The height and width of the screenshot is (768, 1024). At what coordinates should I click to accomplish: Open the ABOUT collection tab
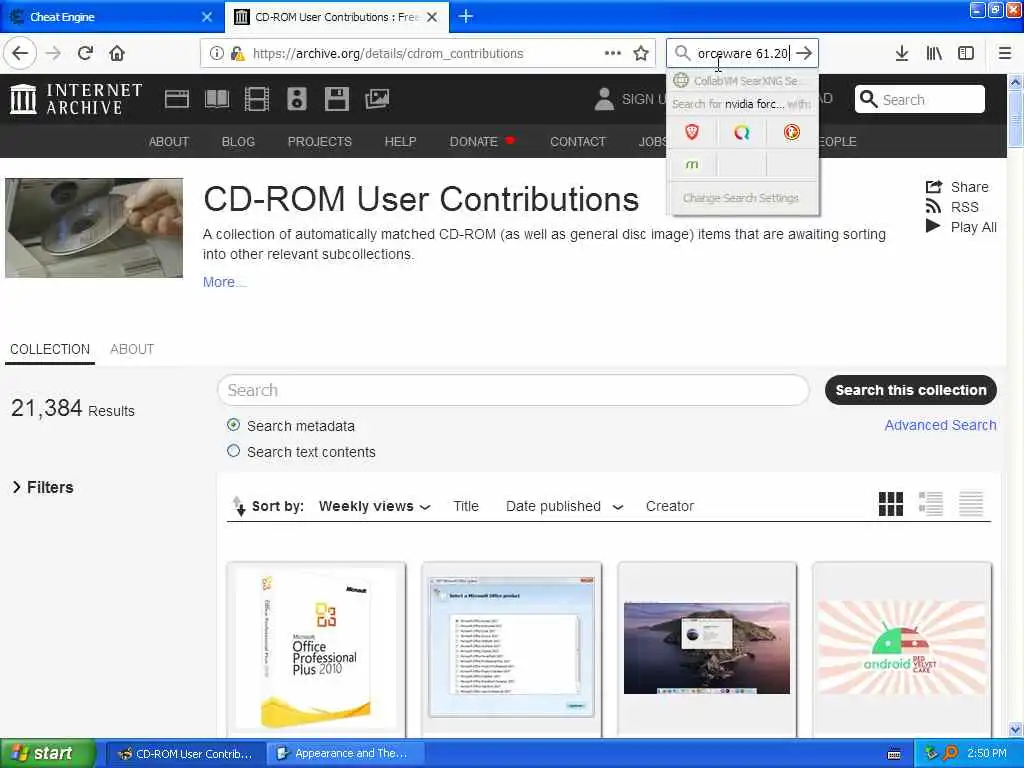point(132,349)
